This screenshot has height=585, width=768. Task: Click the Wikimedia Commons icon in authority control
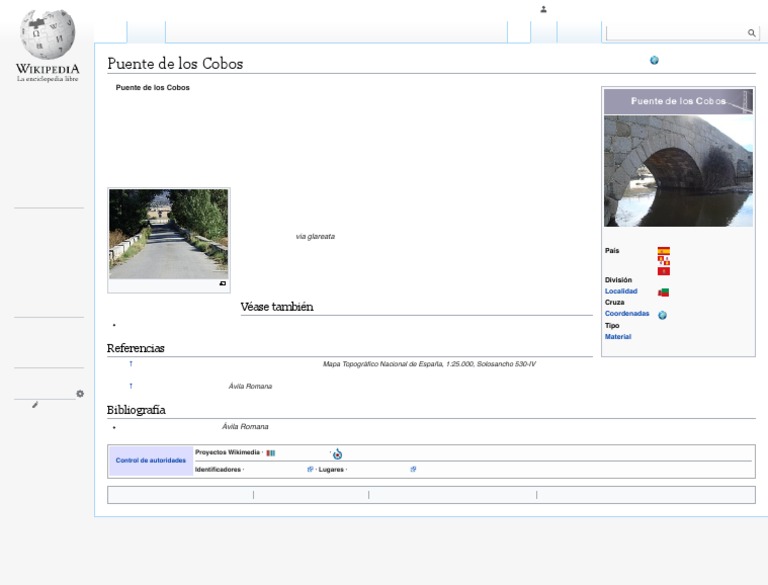click(x=337, y=454)
